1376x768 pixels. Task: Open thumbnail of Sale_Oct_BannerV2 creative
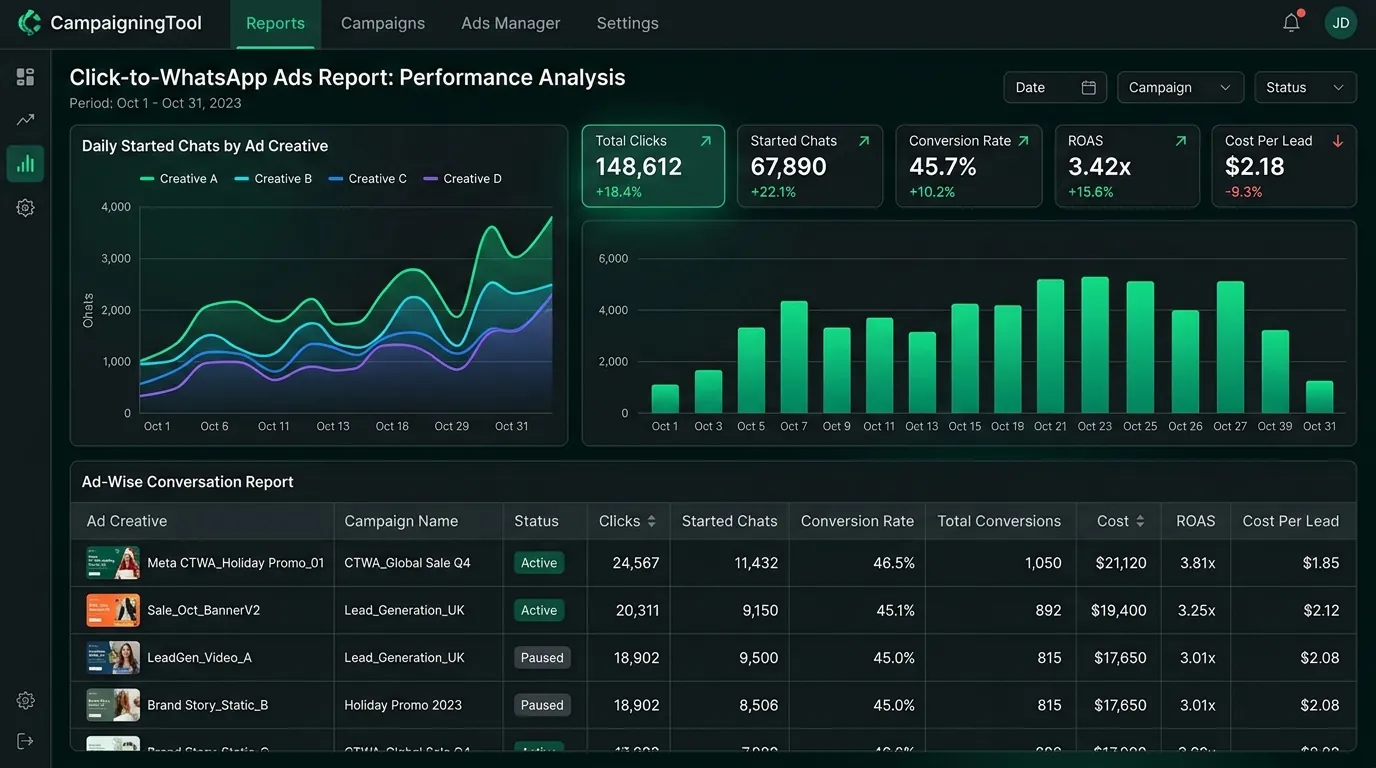(113, 610)
